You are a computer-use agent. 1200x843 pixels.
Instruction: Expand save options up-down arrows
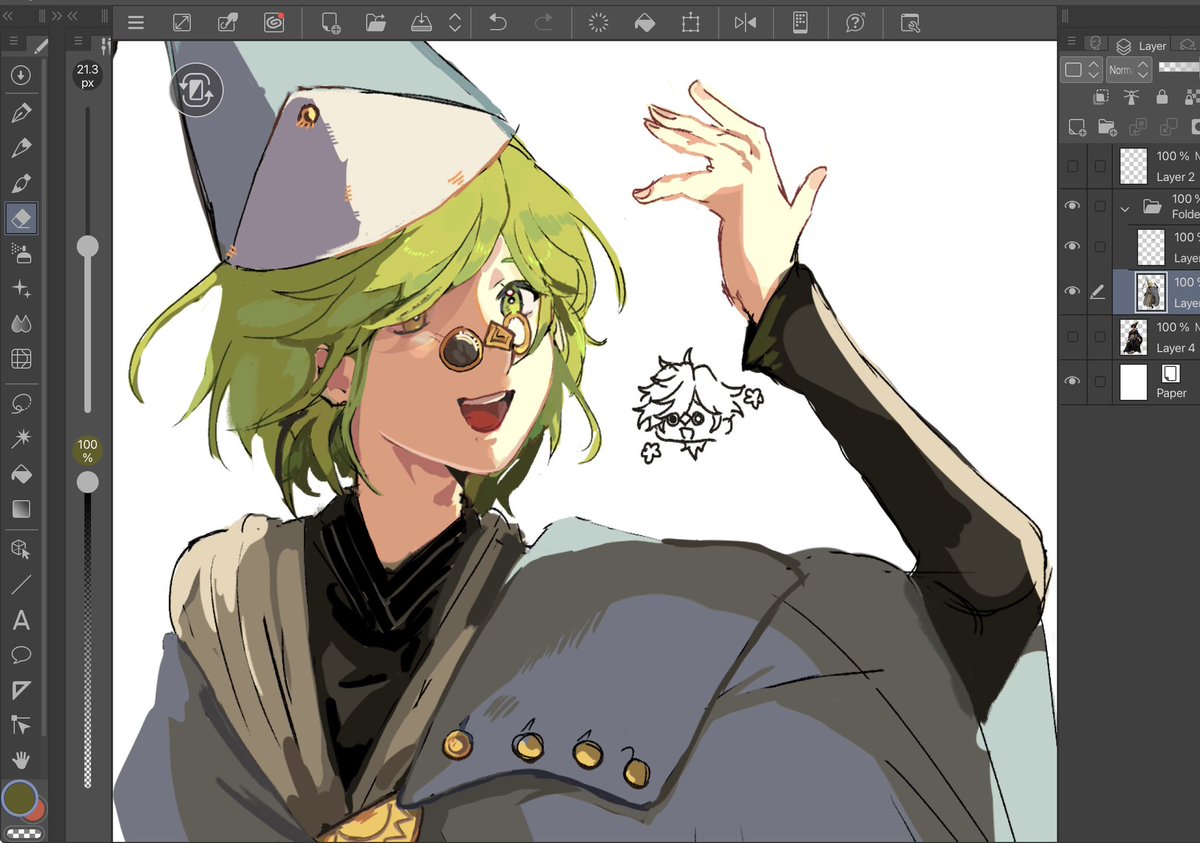[455, 23]
